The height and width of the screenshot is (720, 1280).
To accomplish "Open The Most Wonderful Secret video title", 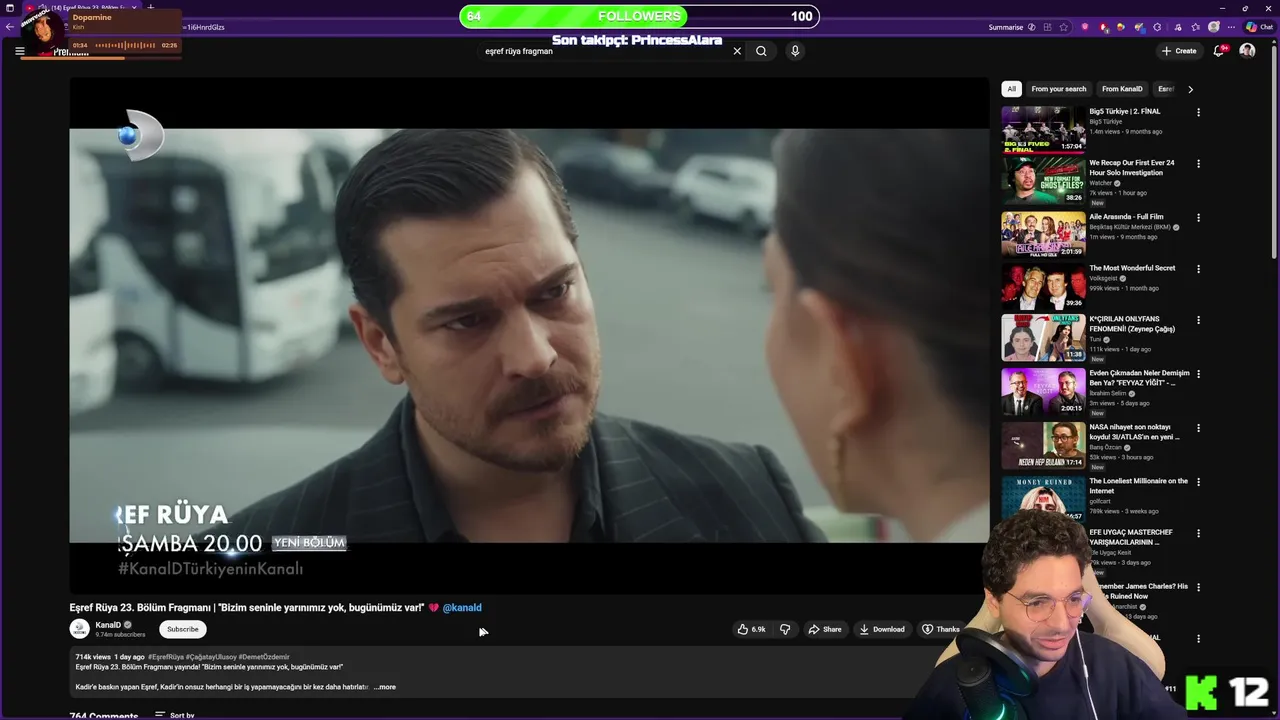I will (x=1132, y=268).
